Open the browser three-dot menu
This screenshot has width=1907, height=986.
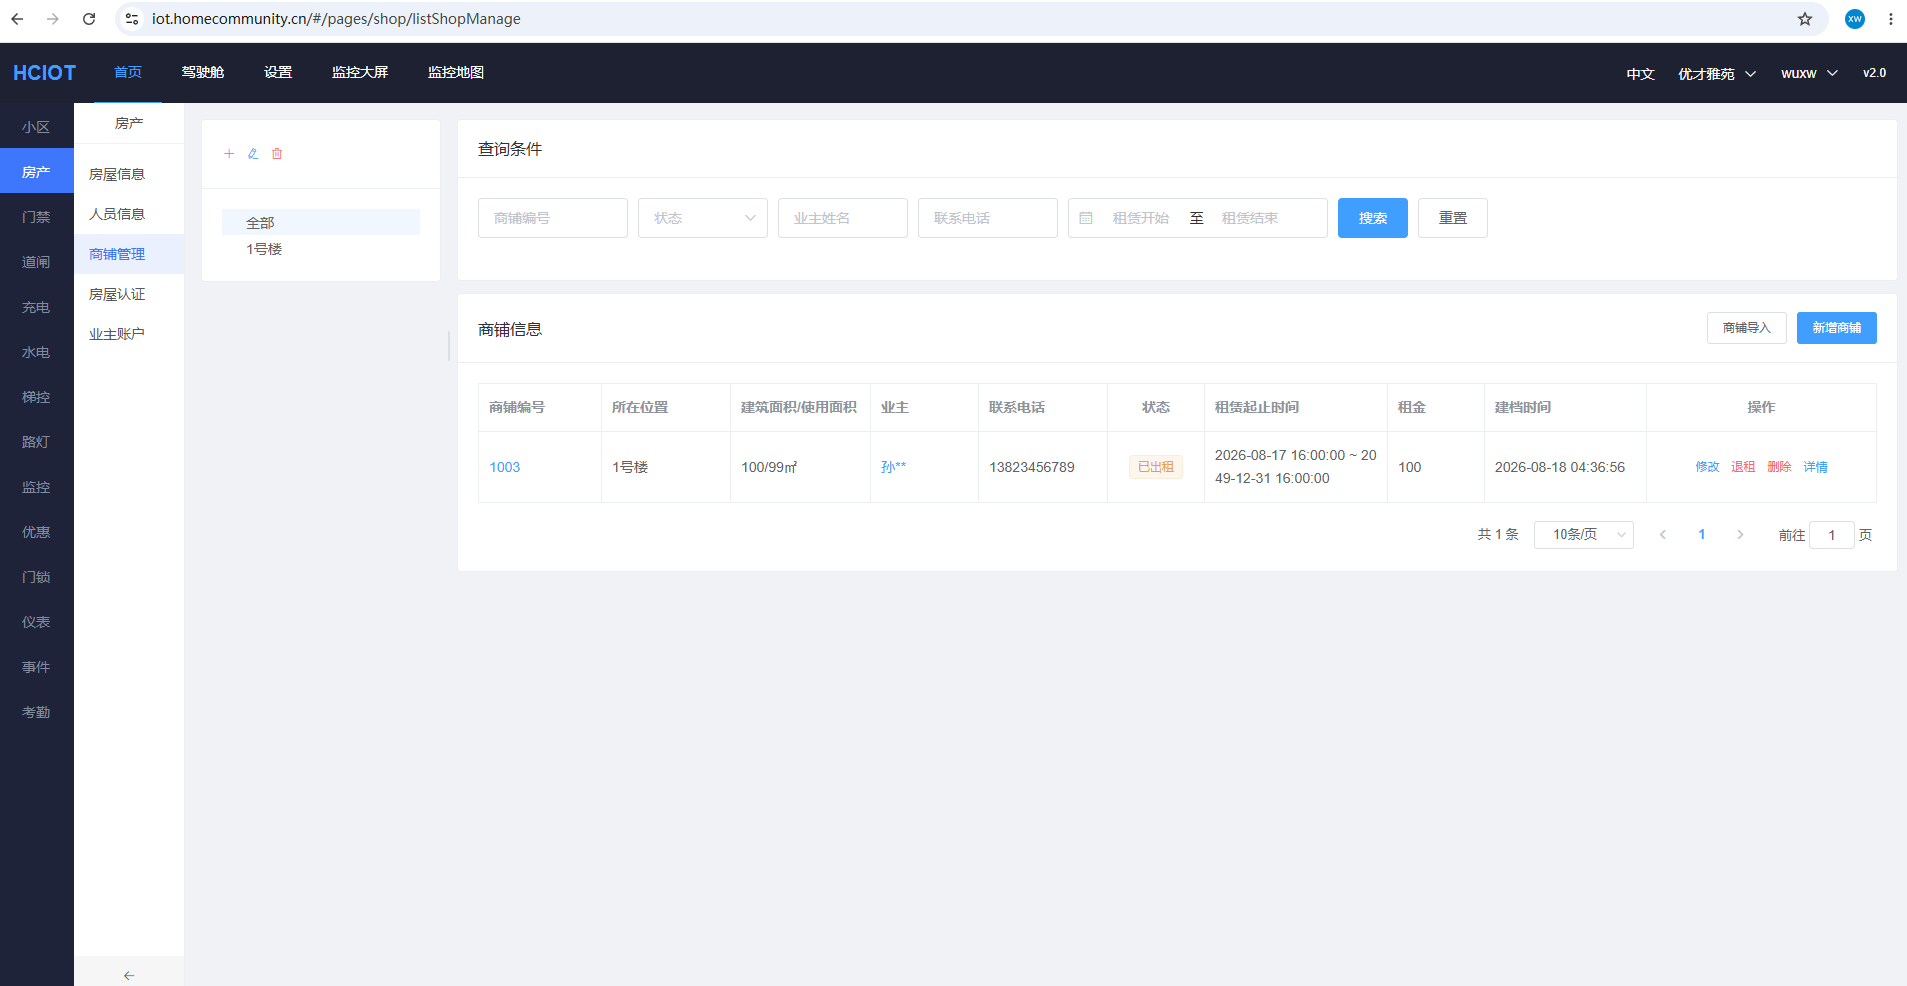[1890, 19]
